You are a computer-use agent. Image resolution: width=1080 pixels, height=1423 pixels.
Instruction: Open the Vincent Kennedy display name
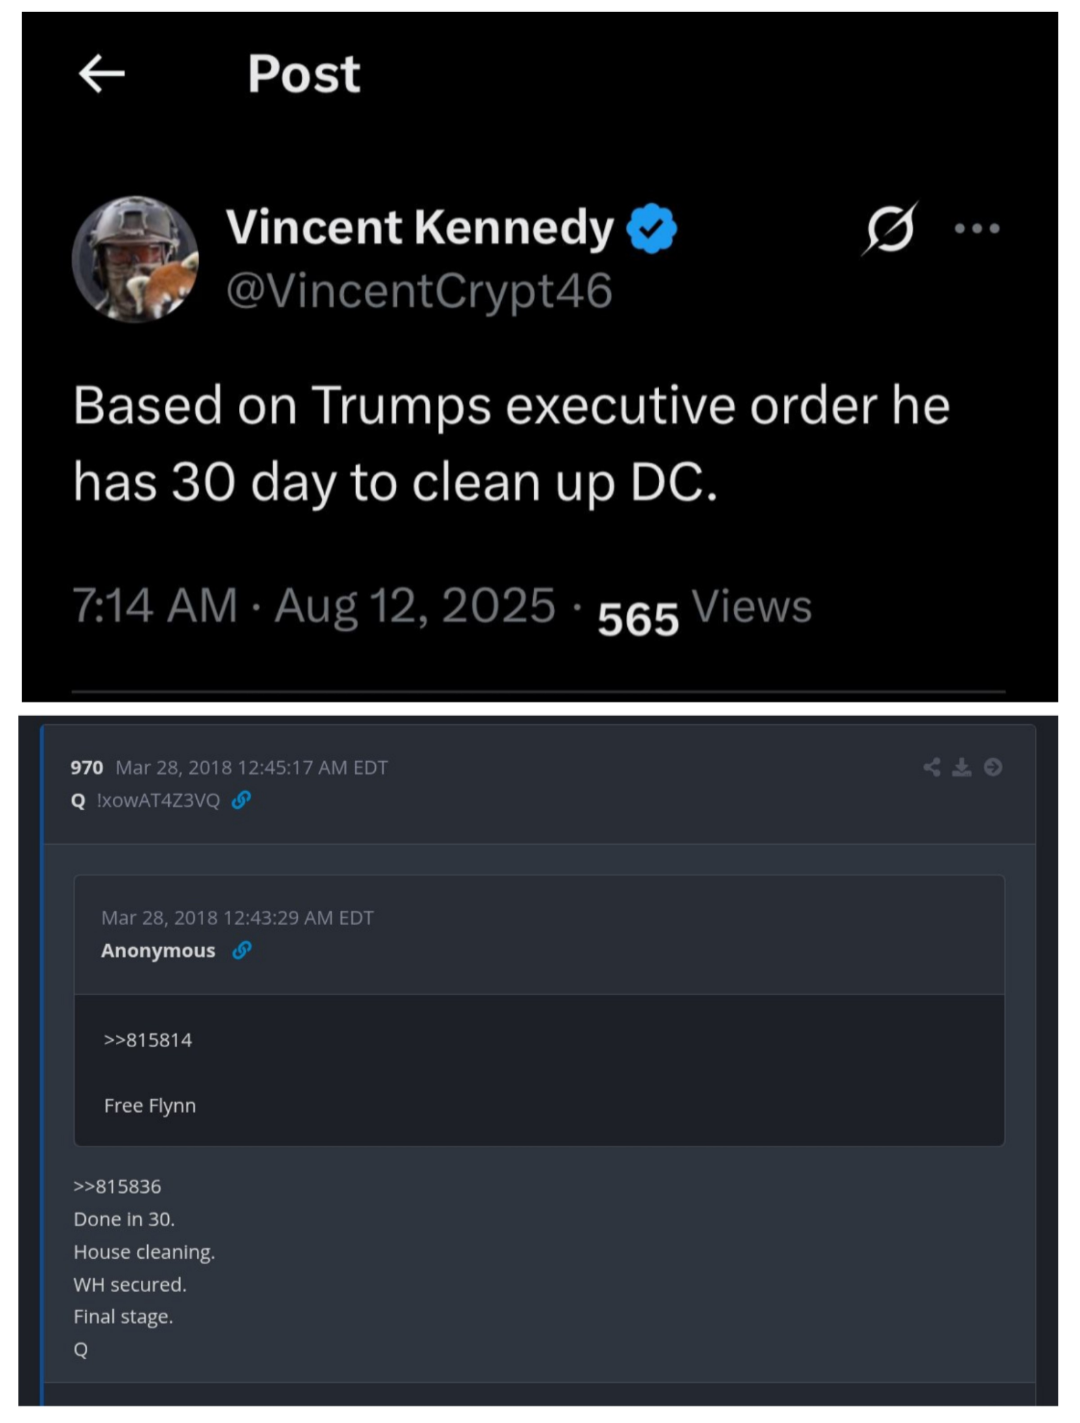click(419, 227)
